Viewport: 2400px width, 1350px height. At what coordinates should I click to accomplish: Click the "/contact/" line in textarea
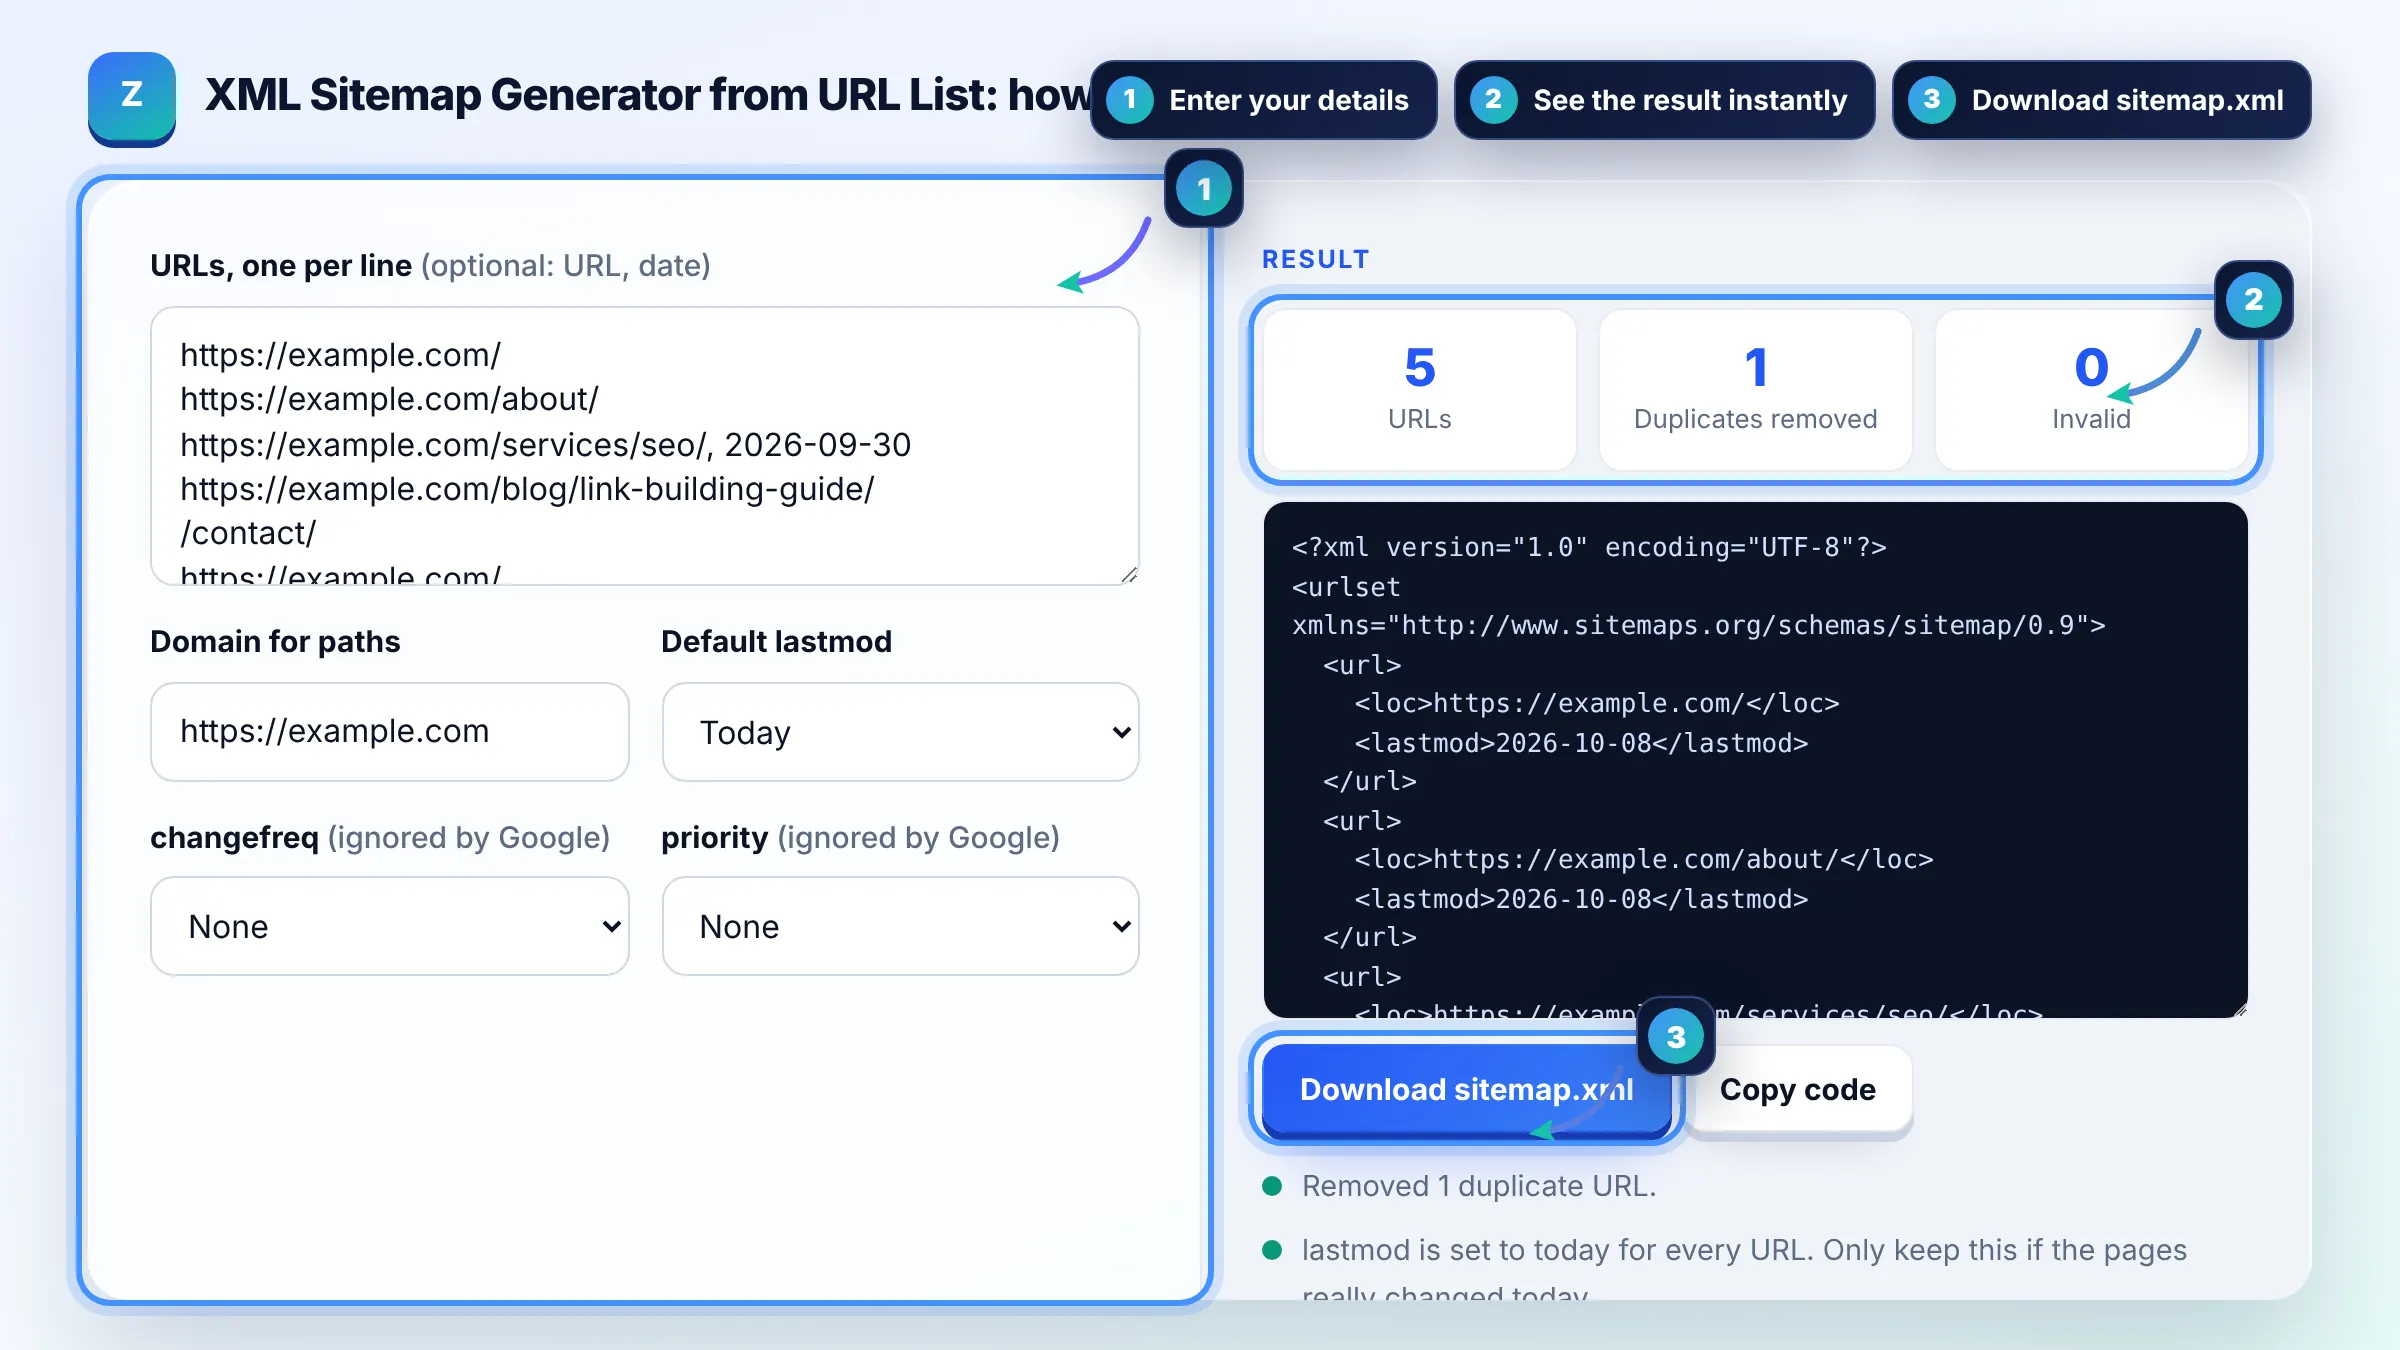point(248,533)
